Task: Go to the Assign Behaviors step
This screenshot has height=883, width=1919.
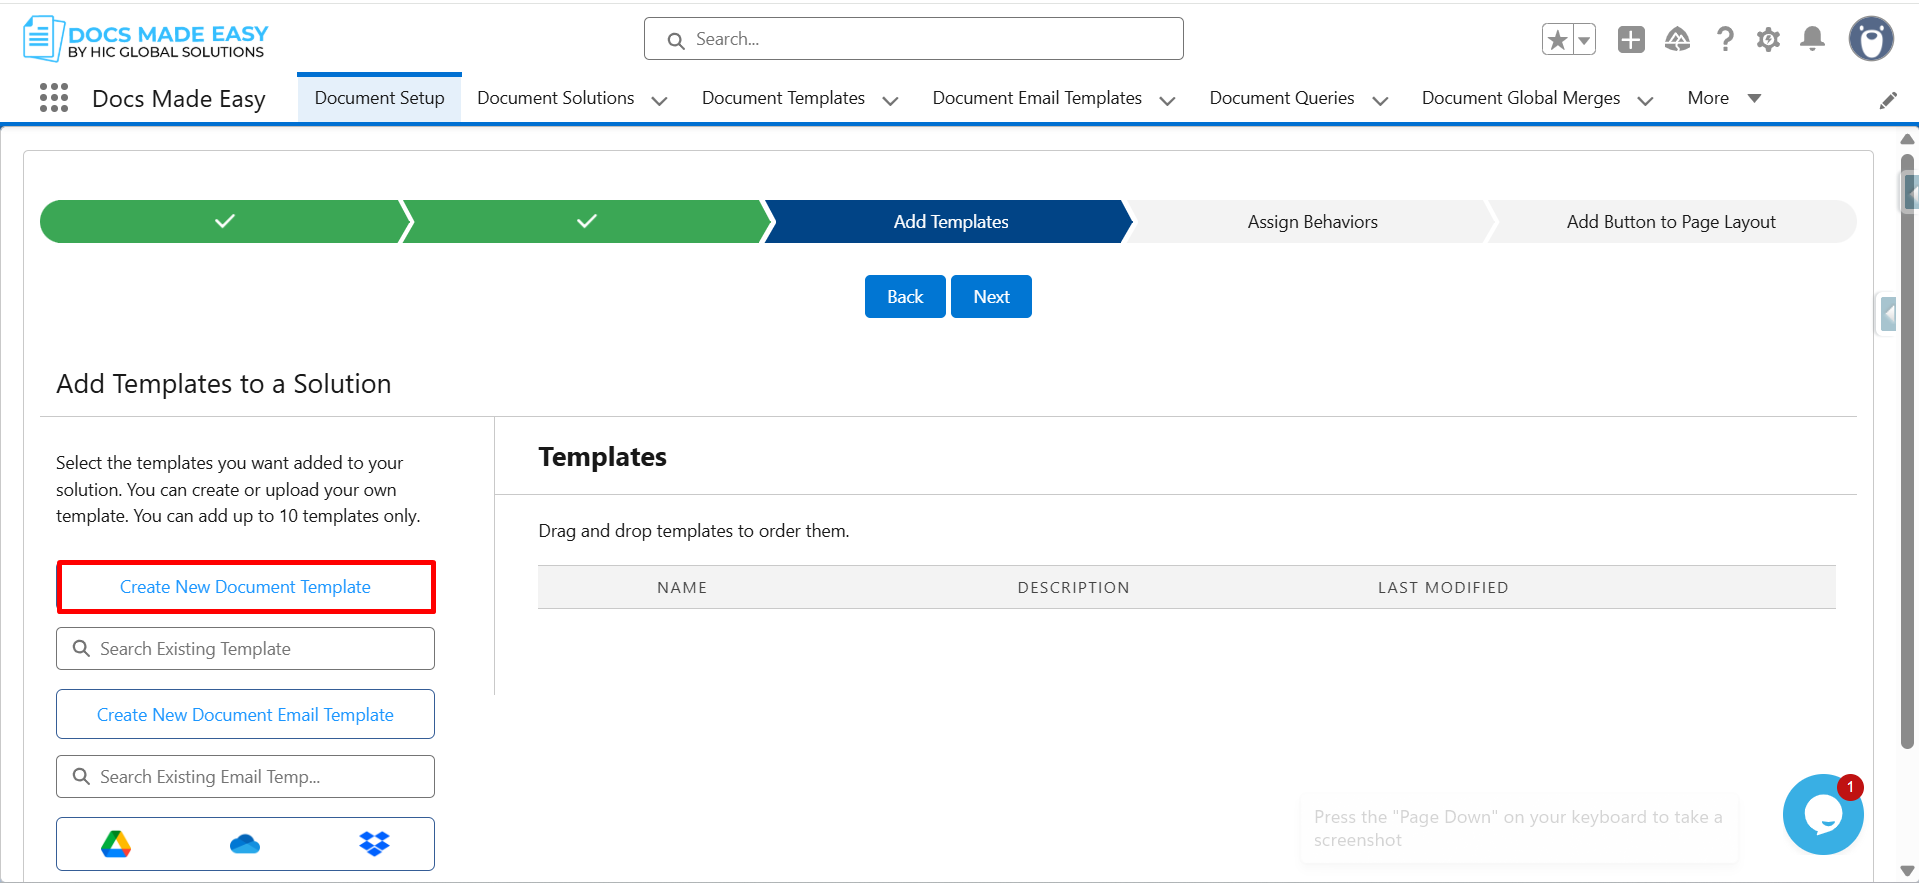Action: click(1311, 222)
